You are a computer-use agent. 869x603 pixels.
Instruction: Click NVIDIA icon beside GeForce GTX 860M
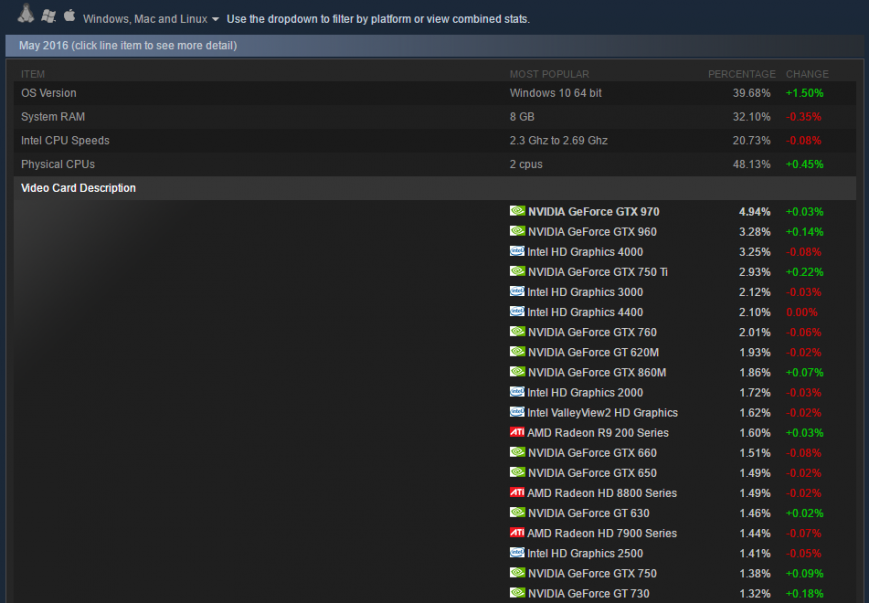tap(517, 371)
